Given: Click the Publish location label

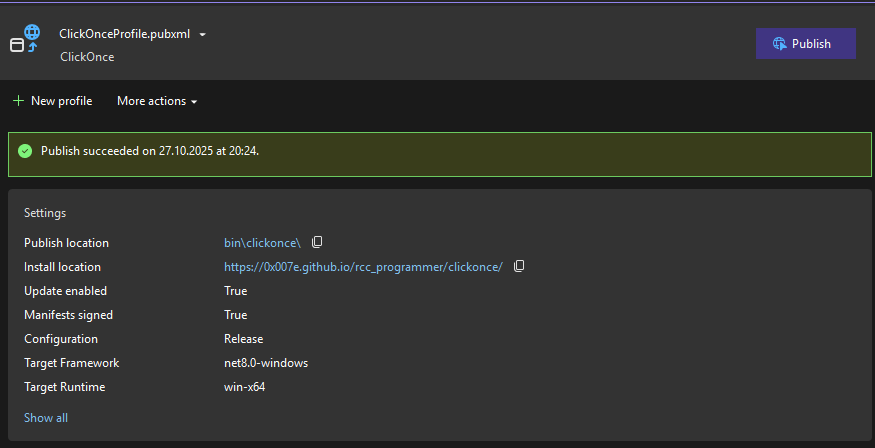Looking at the screenshot, I should [66, 243].
